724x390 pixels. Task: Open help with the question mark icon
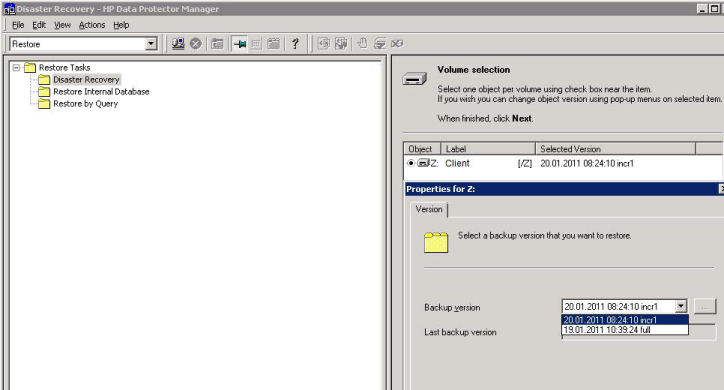tap(296, 44)
